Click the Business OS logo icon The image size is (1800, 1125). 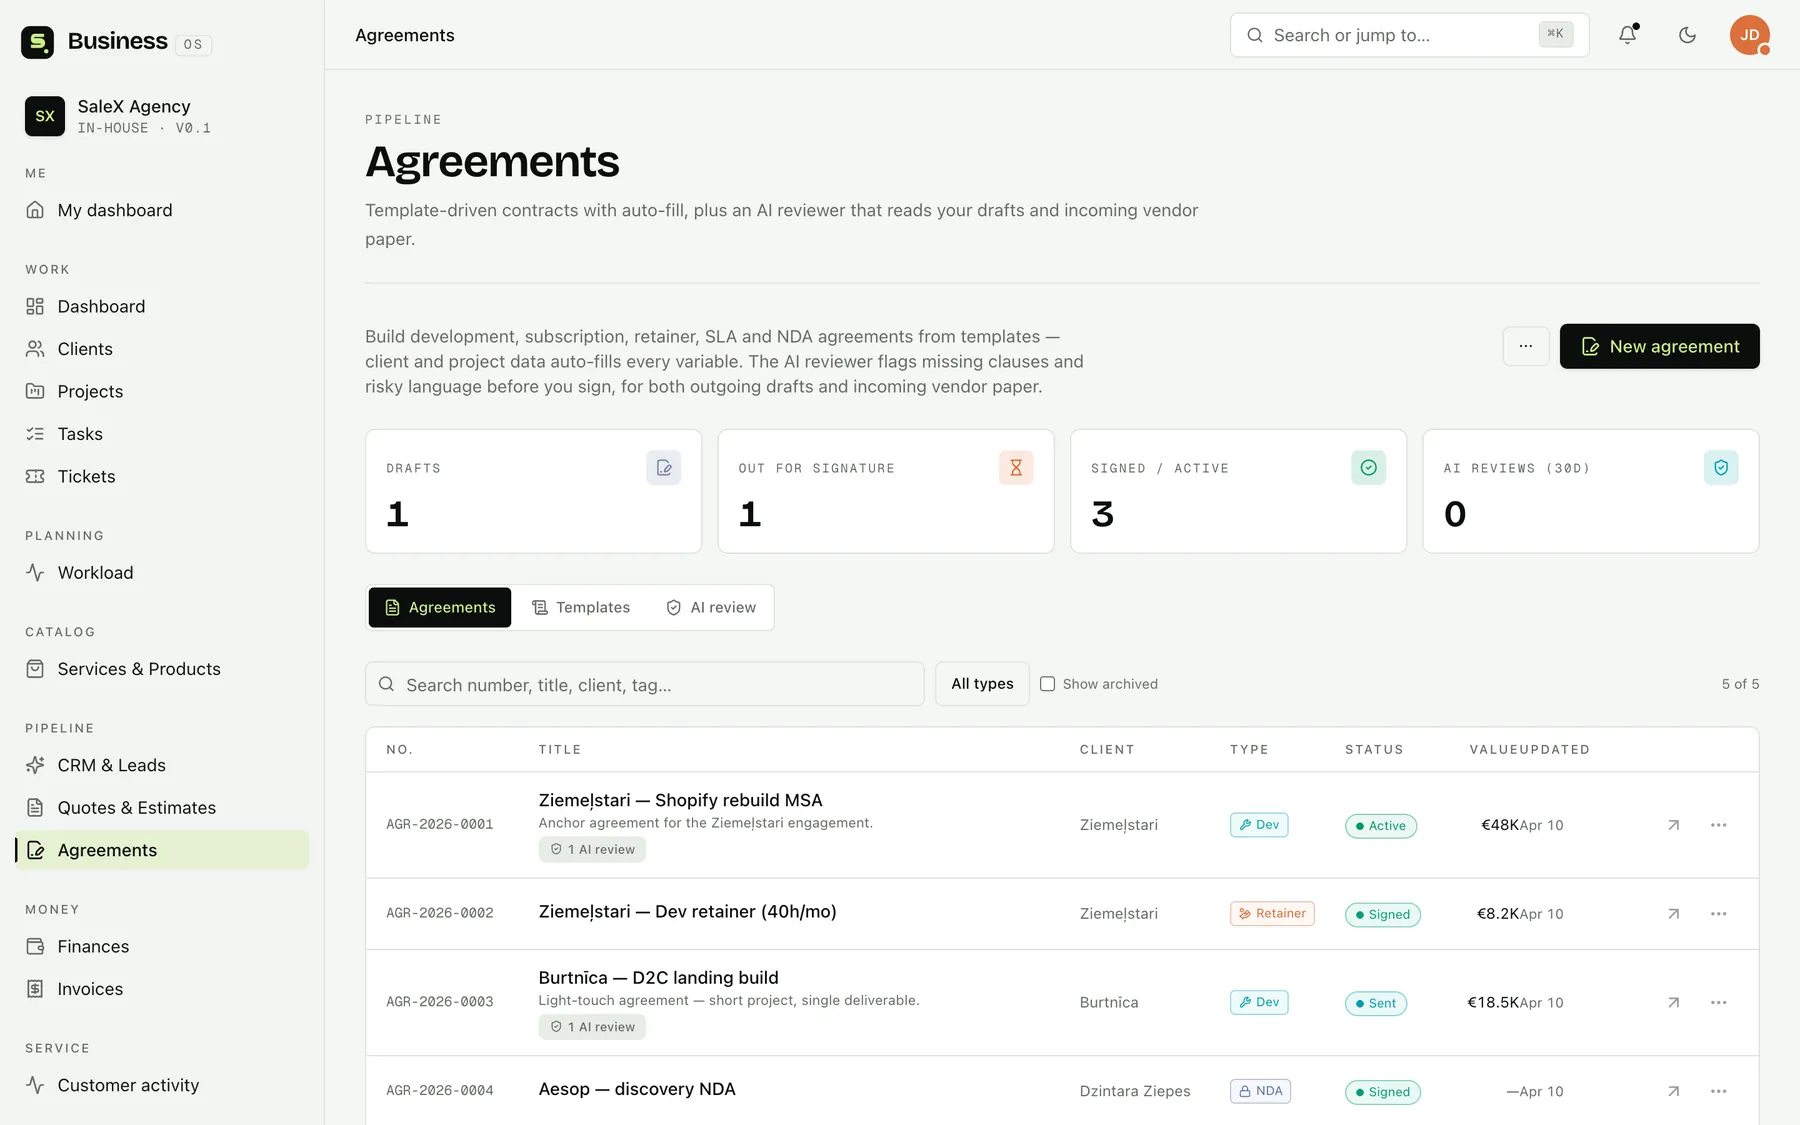38,42
